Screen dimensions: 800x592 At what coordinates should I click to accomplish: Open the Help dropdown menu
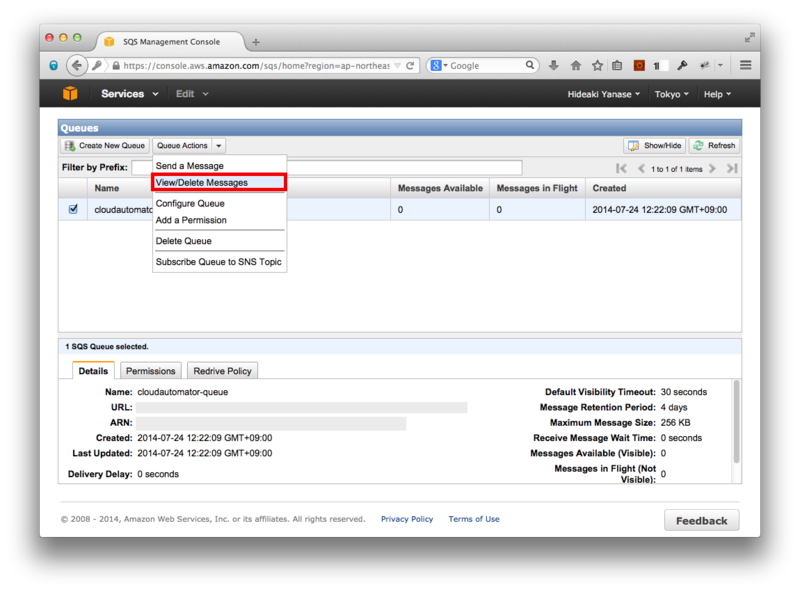[x=717, y=94]
